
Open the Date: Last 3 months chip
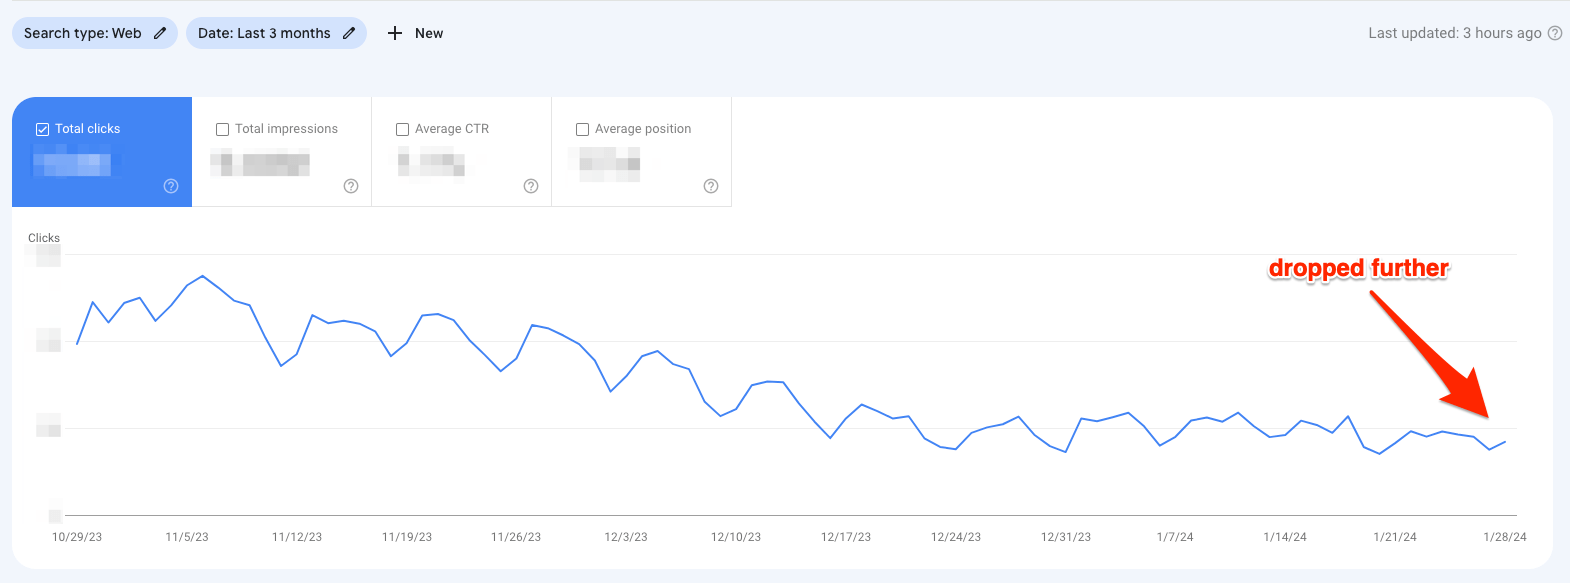[x=276, y=33]
